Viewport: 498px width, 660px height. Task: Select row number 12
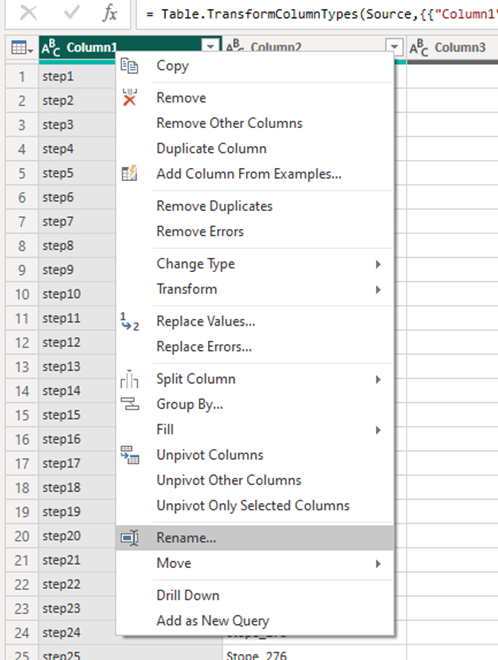22,343
